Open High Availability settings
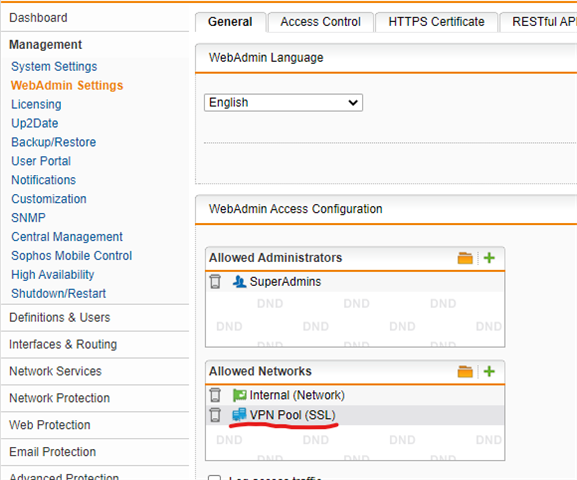Viewport: 577px width, 480px height. pos(53,275)
